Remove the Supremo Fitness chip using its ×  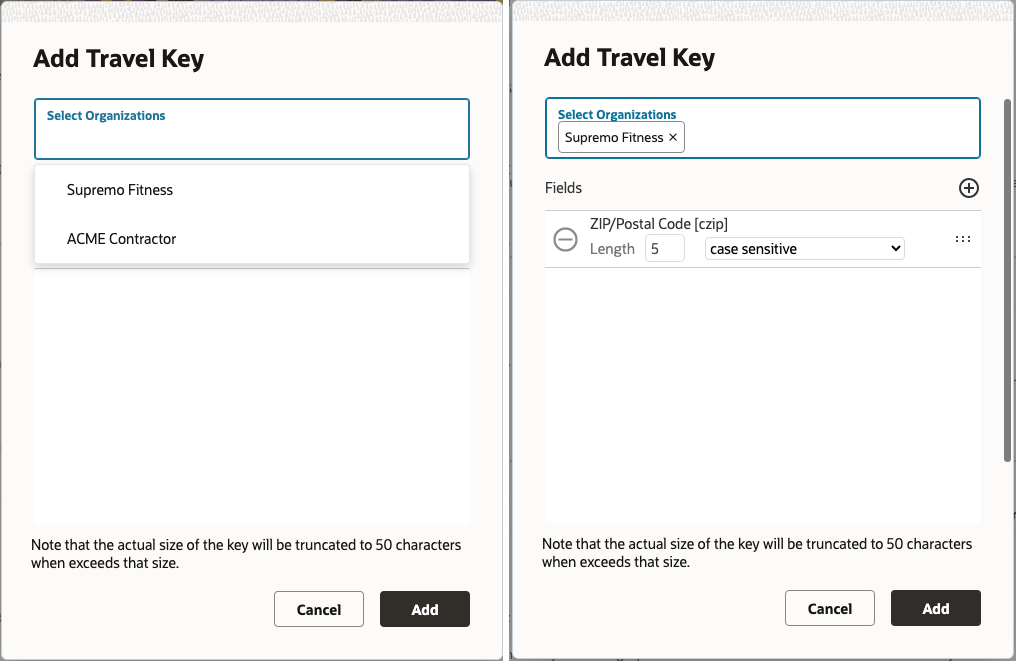click(x=673, y=138)
